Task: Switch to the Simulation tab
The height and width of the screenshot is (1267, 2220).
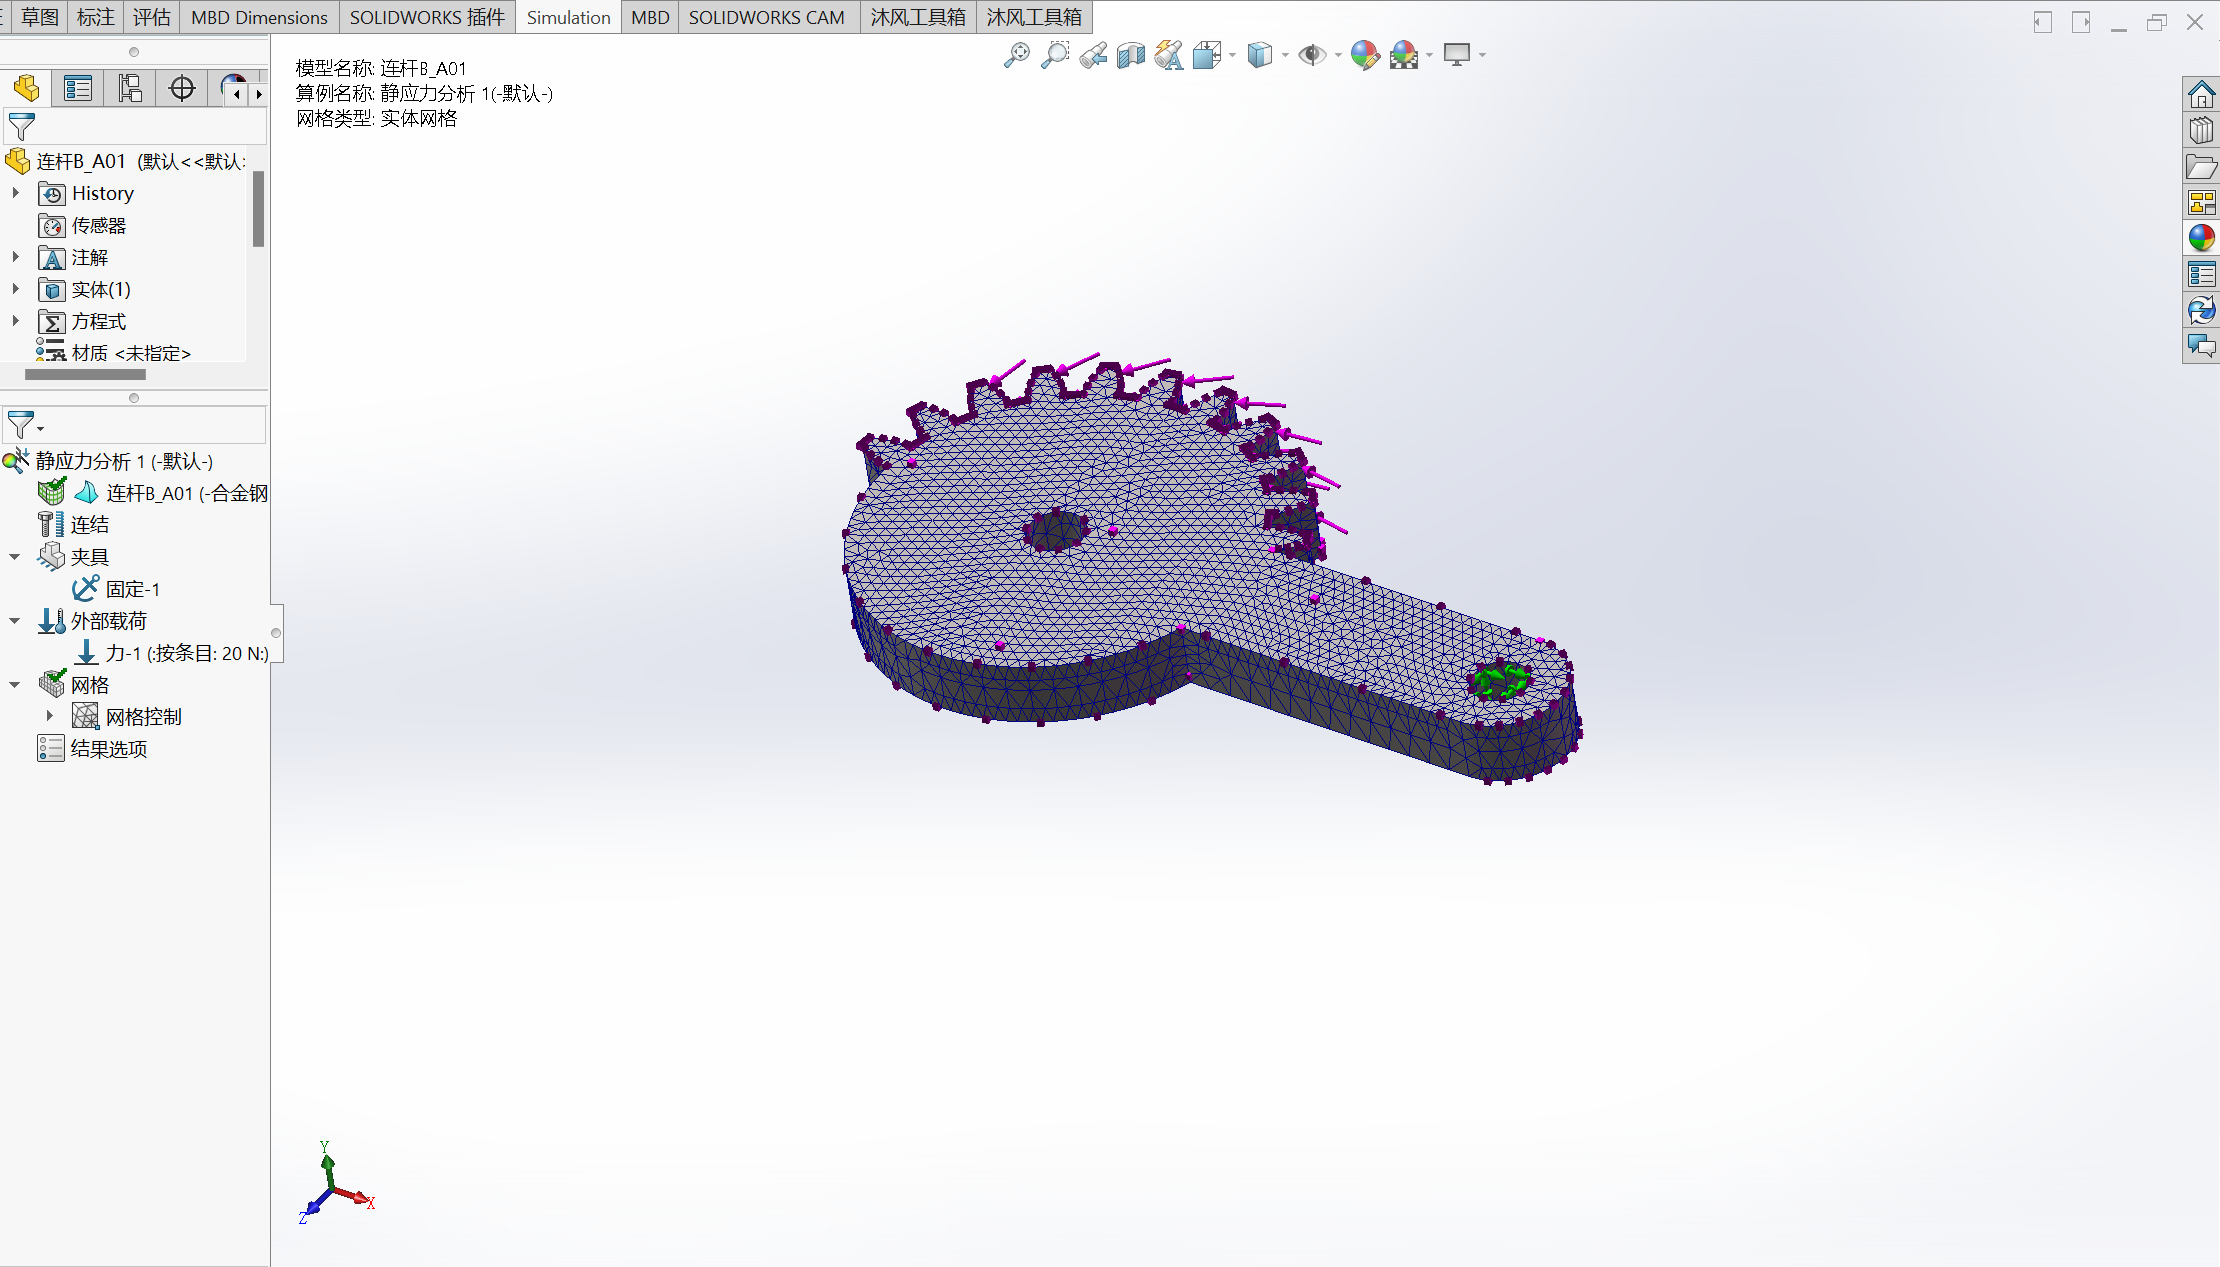Action: (x=568, y=17)
